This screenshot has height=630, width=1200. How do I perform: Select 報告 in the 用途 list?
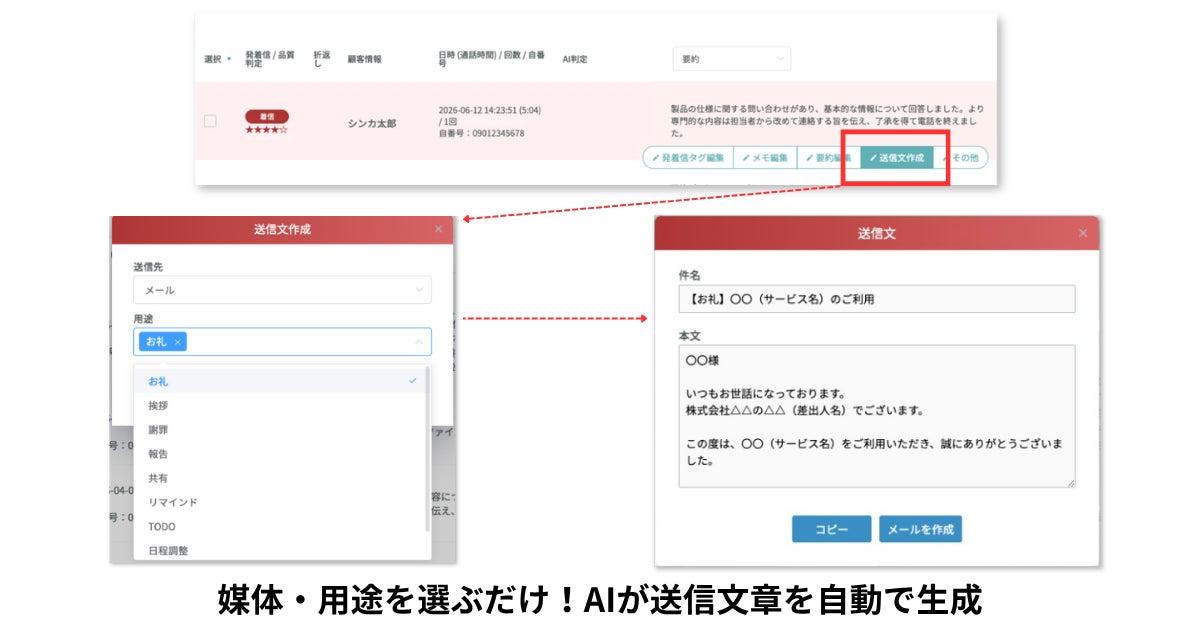coord(281,454)
